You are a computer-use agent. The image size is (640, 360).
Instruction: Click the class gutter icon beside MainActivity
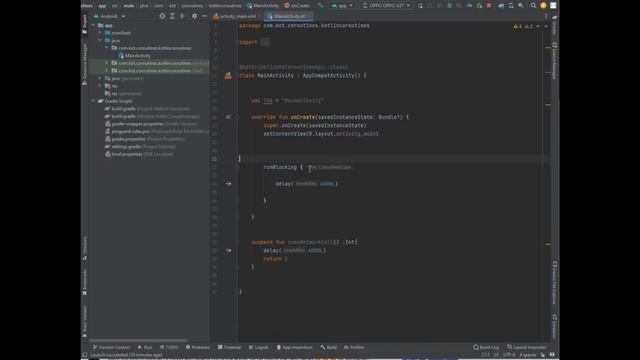point(228,76)
